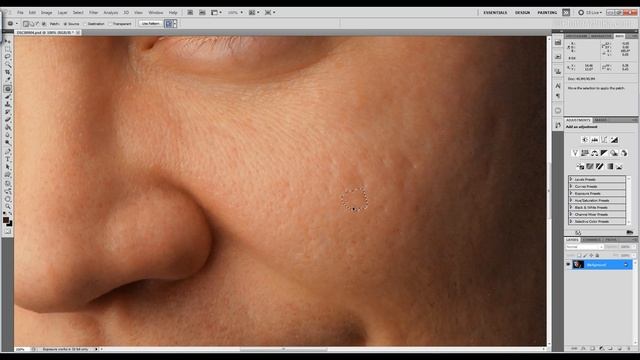Image resolution: width=640 pixels, height=360 pixels.
Task: Add a Curves adjustment
Action: 604,140
